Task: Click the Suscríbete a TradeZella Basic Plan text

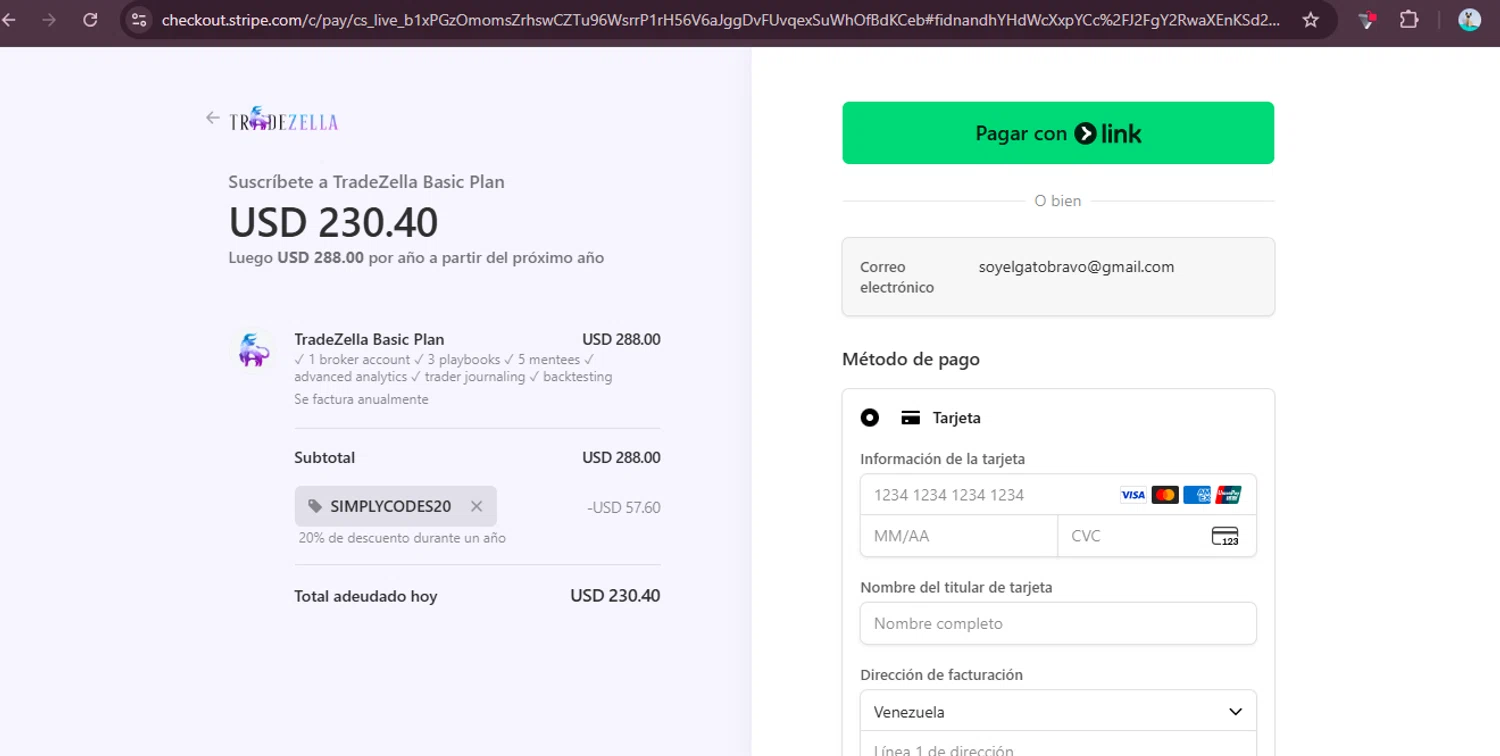Action: (366, 182)
